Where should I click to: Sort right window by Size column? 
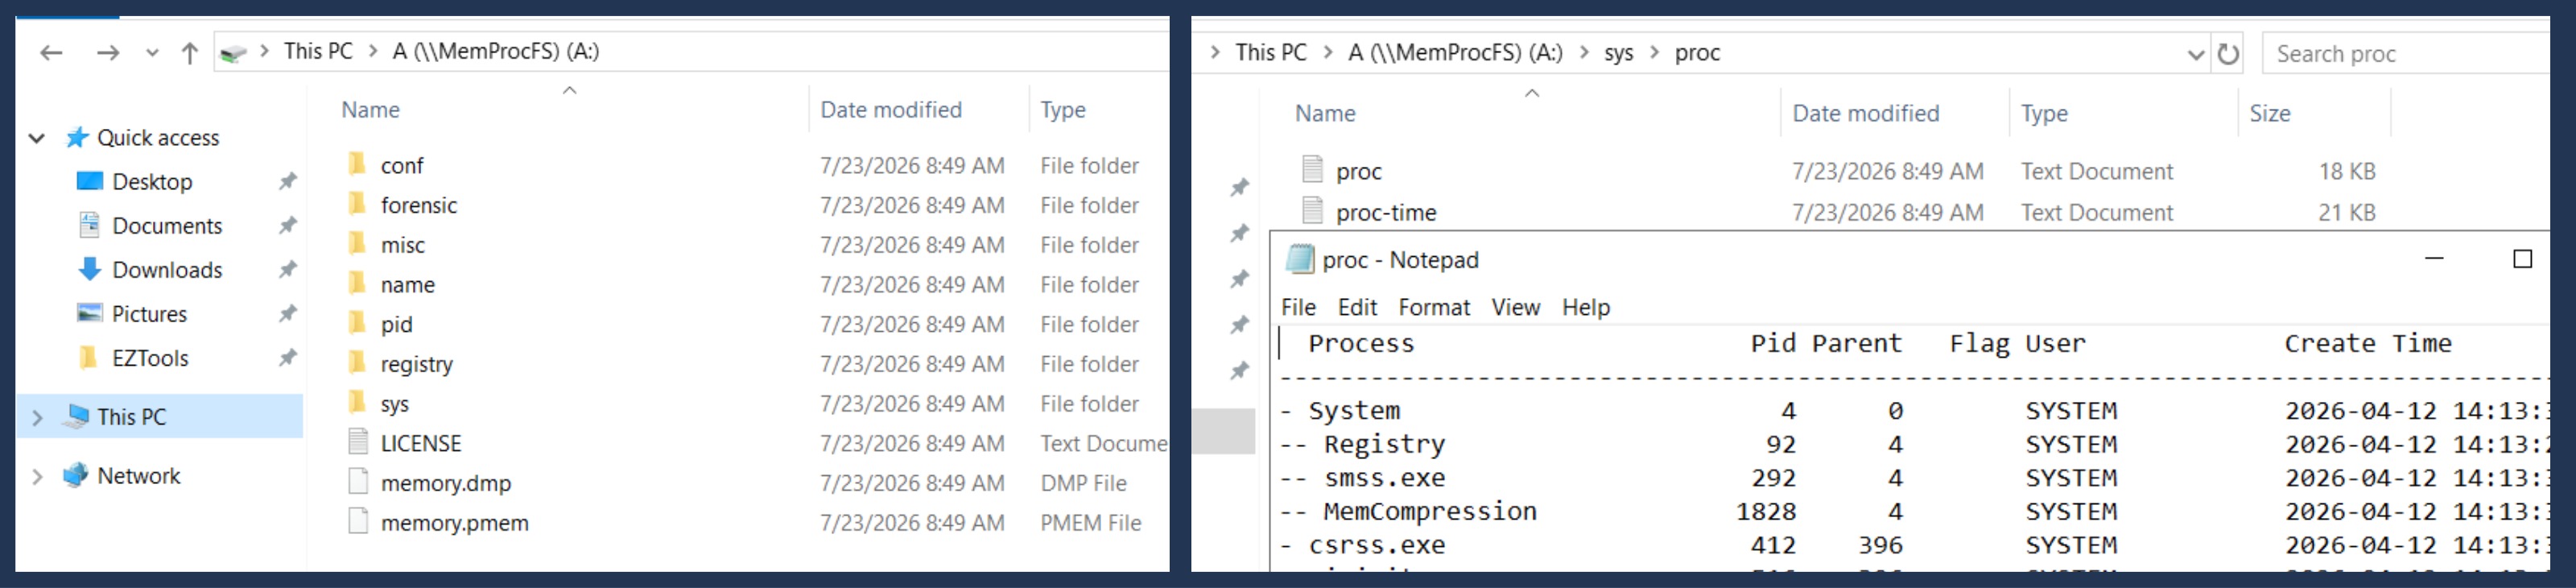pyautogui.click(x=2269, y=114)
